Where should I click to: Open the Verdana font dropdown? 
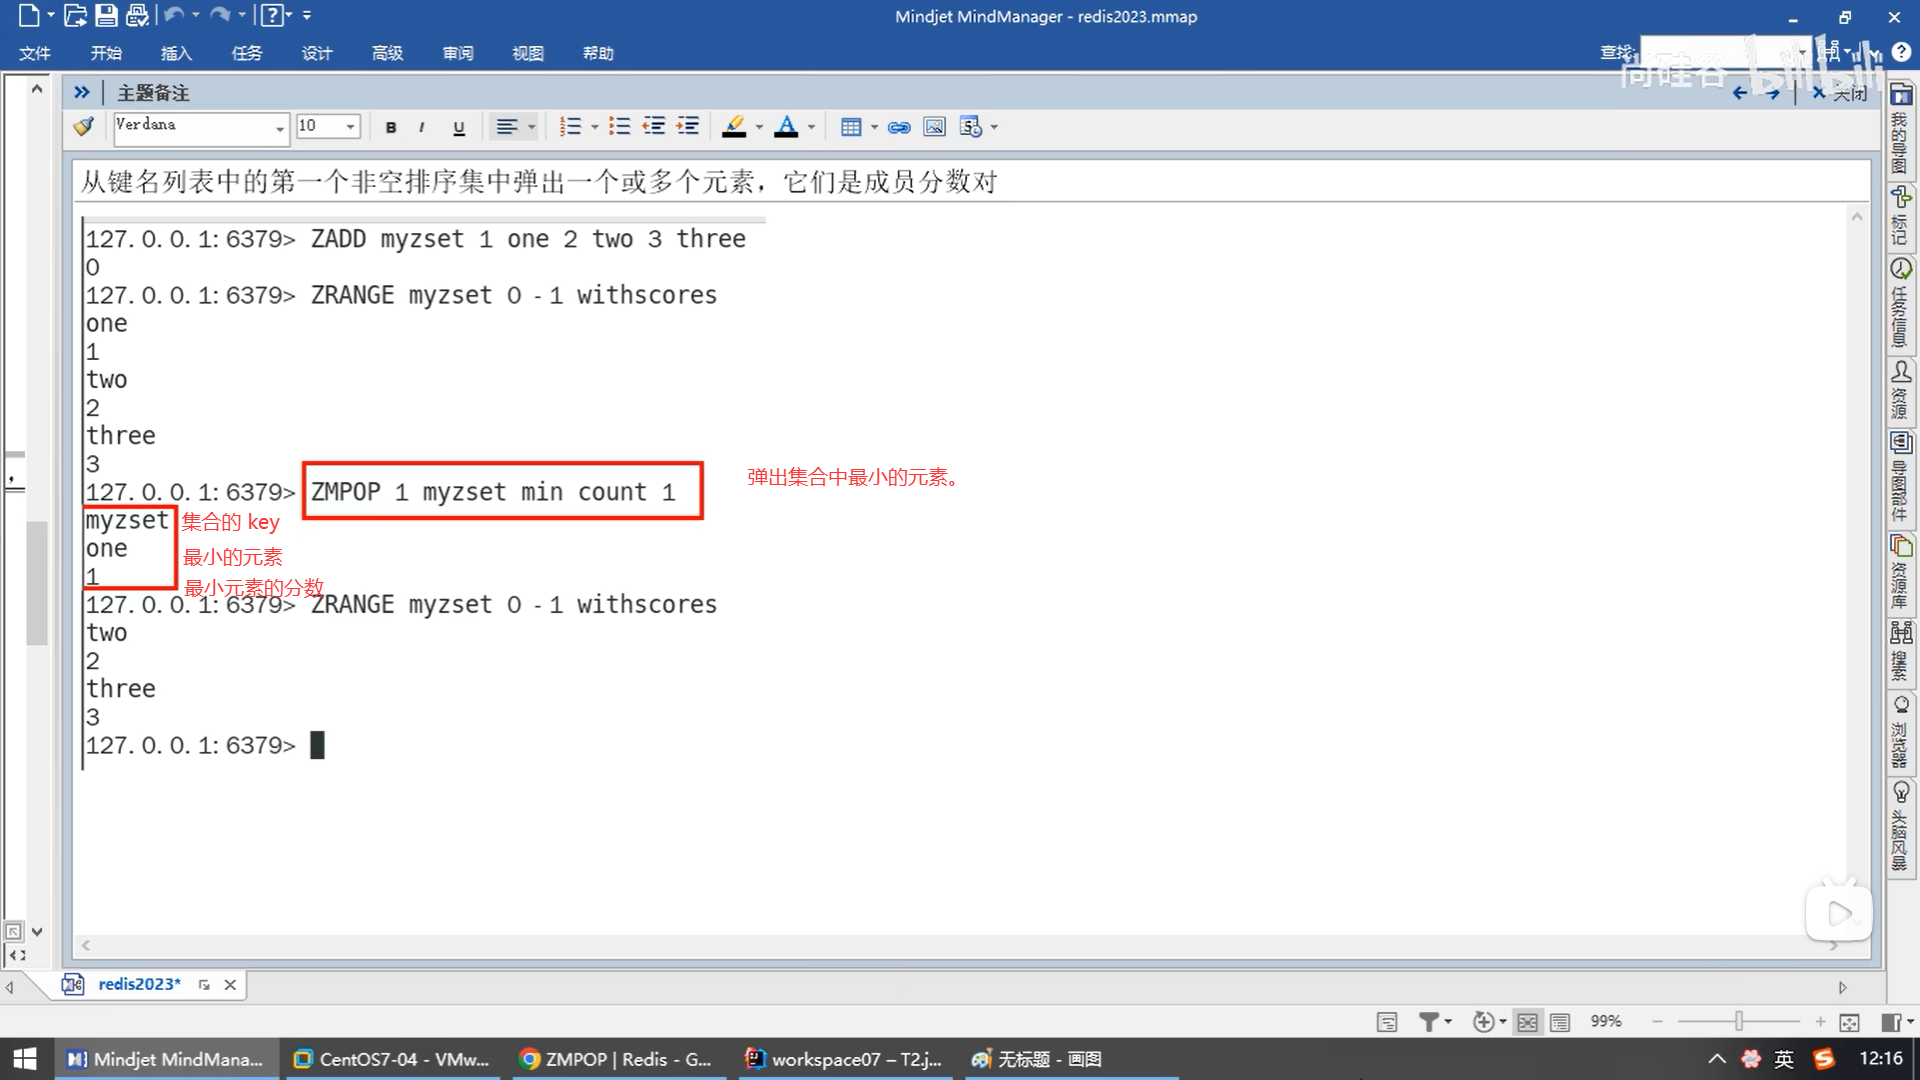(279, 127)
